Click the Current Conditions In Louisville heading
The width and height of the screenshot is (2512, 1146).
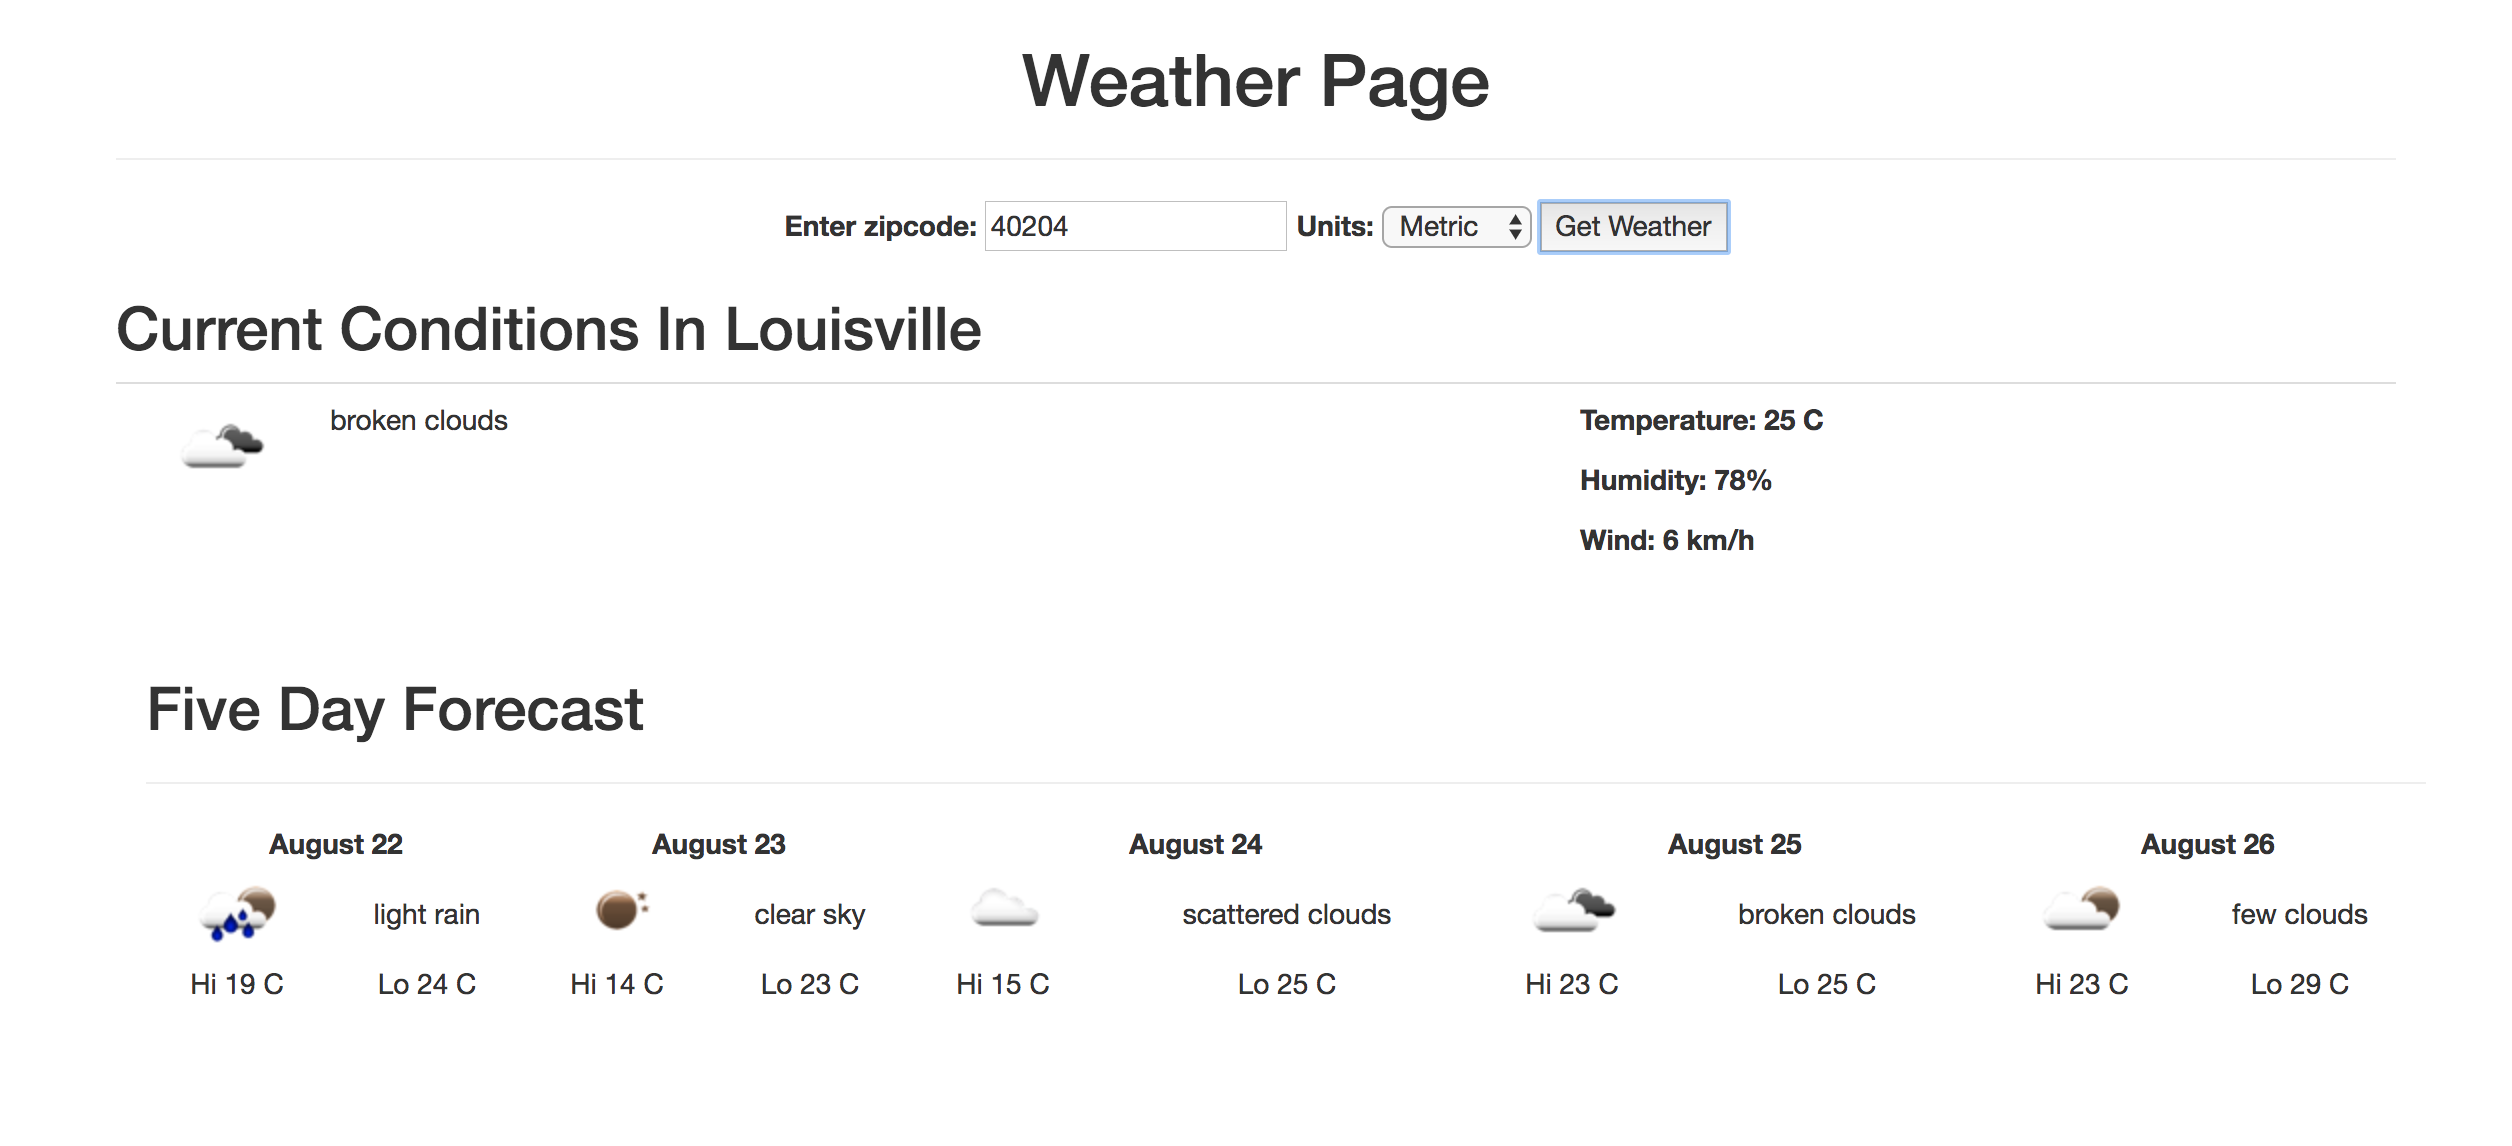coord(548,330)
